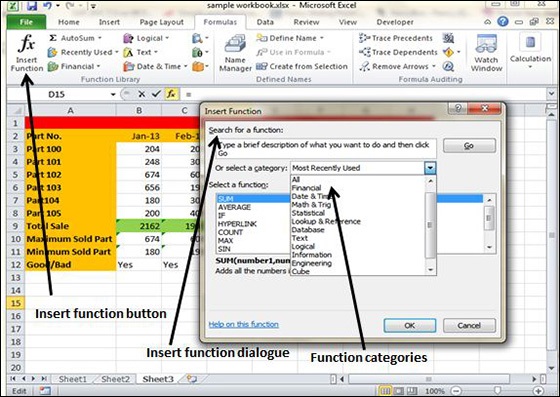Open the Logical functions menu

tap(146, 38)
